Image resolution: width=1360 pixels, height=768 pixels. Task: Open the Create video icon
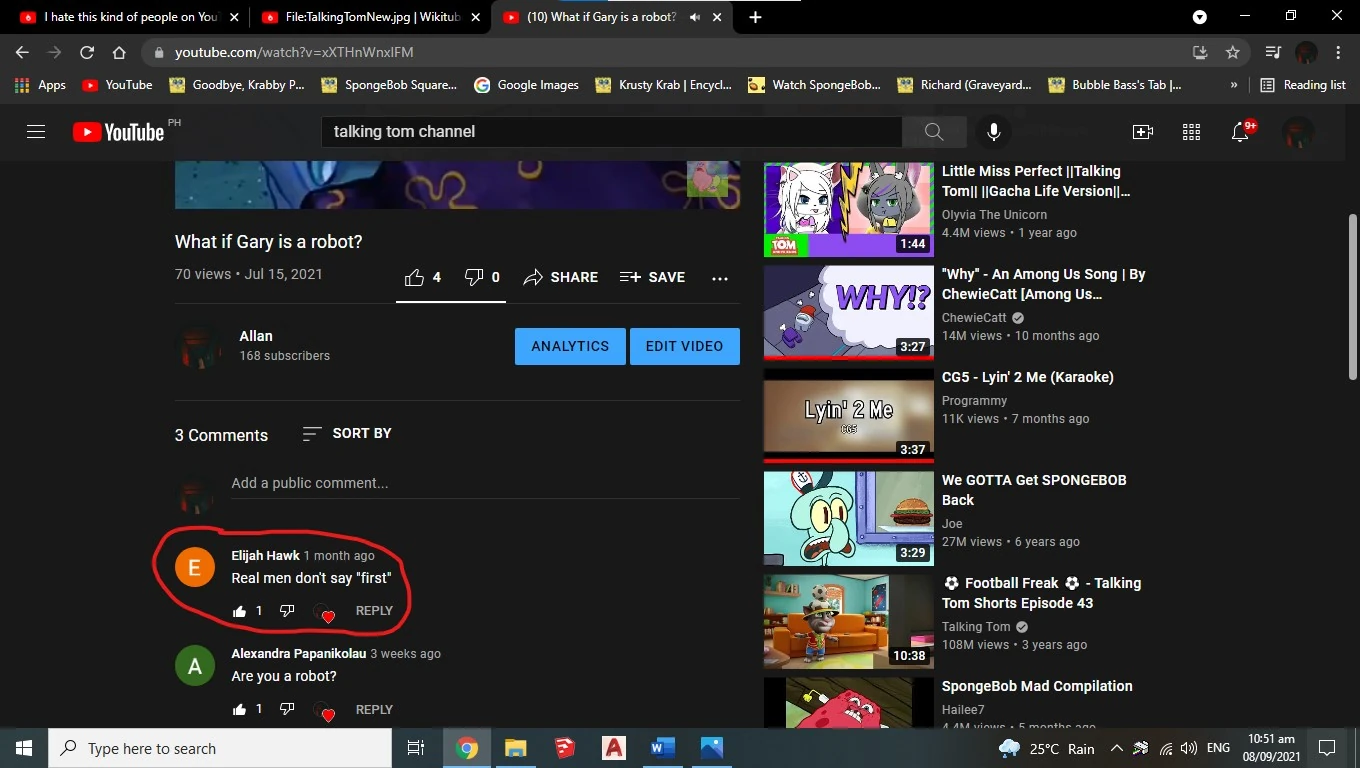point(1143,131)
